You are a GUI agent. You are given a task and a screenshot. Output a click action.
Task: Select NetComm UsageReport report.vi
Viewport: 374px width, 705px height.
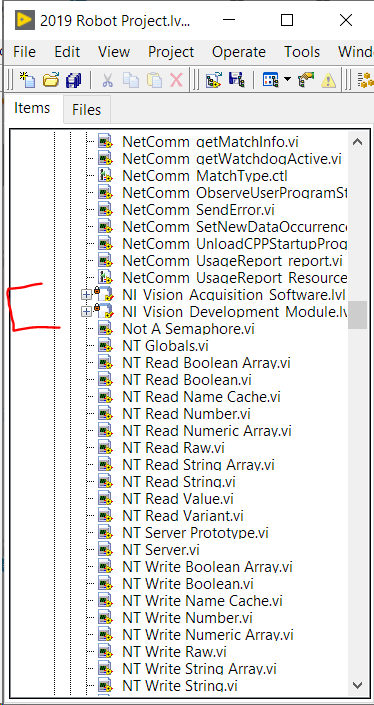tap(232, 261)
